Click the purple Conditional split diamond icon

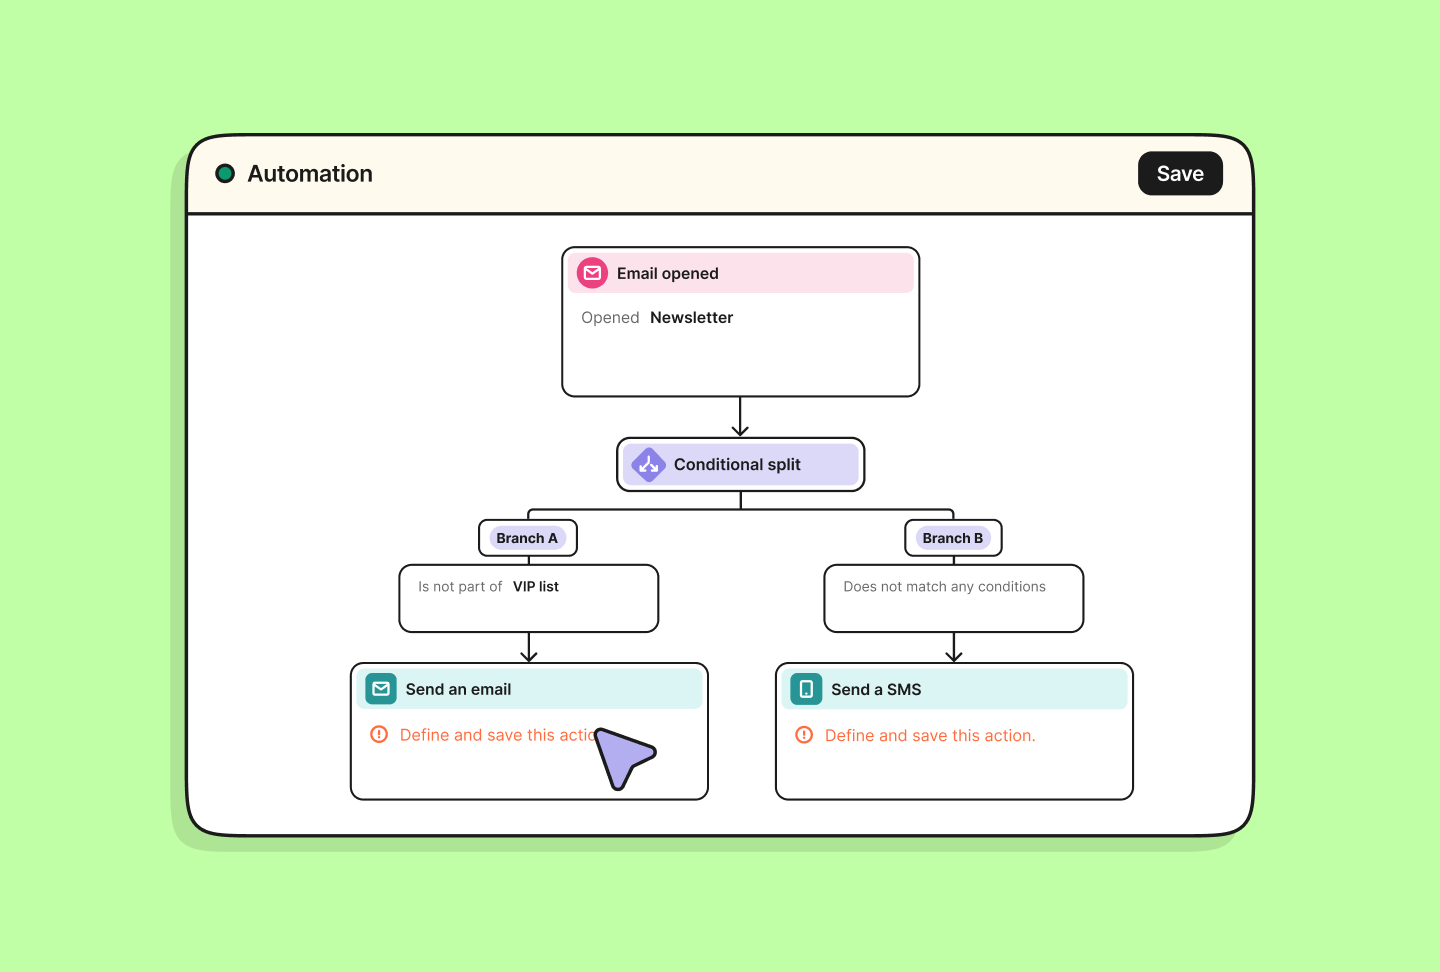point(649,465)
